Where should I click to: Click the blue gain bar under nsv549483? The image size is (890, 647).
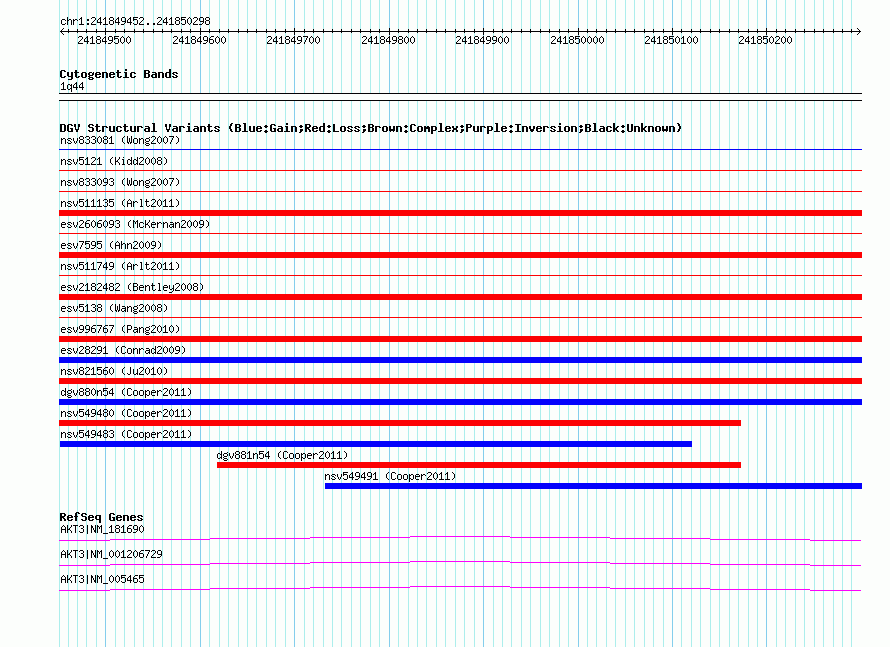point(376,444)
